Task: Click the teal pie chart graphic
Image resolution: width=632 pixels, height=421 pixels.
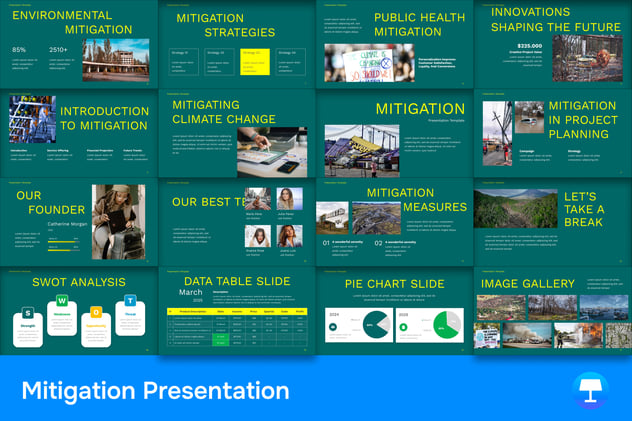Action: click(x=377, y=325)
